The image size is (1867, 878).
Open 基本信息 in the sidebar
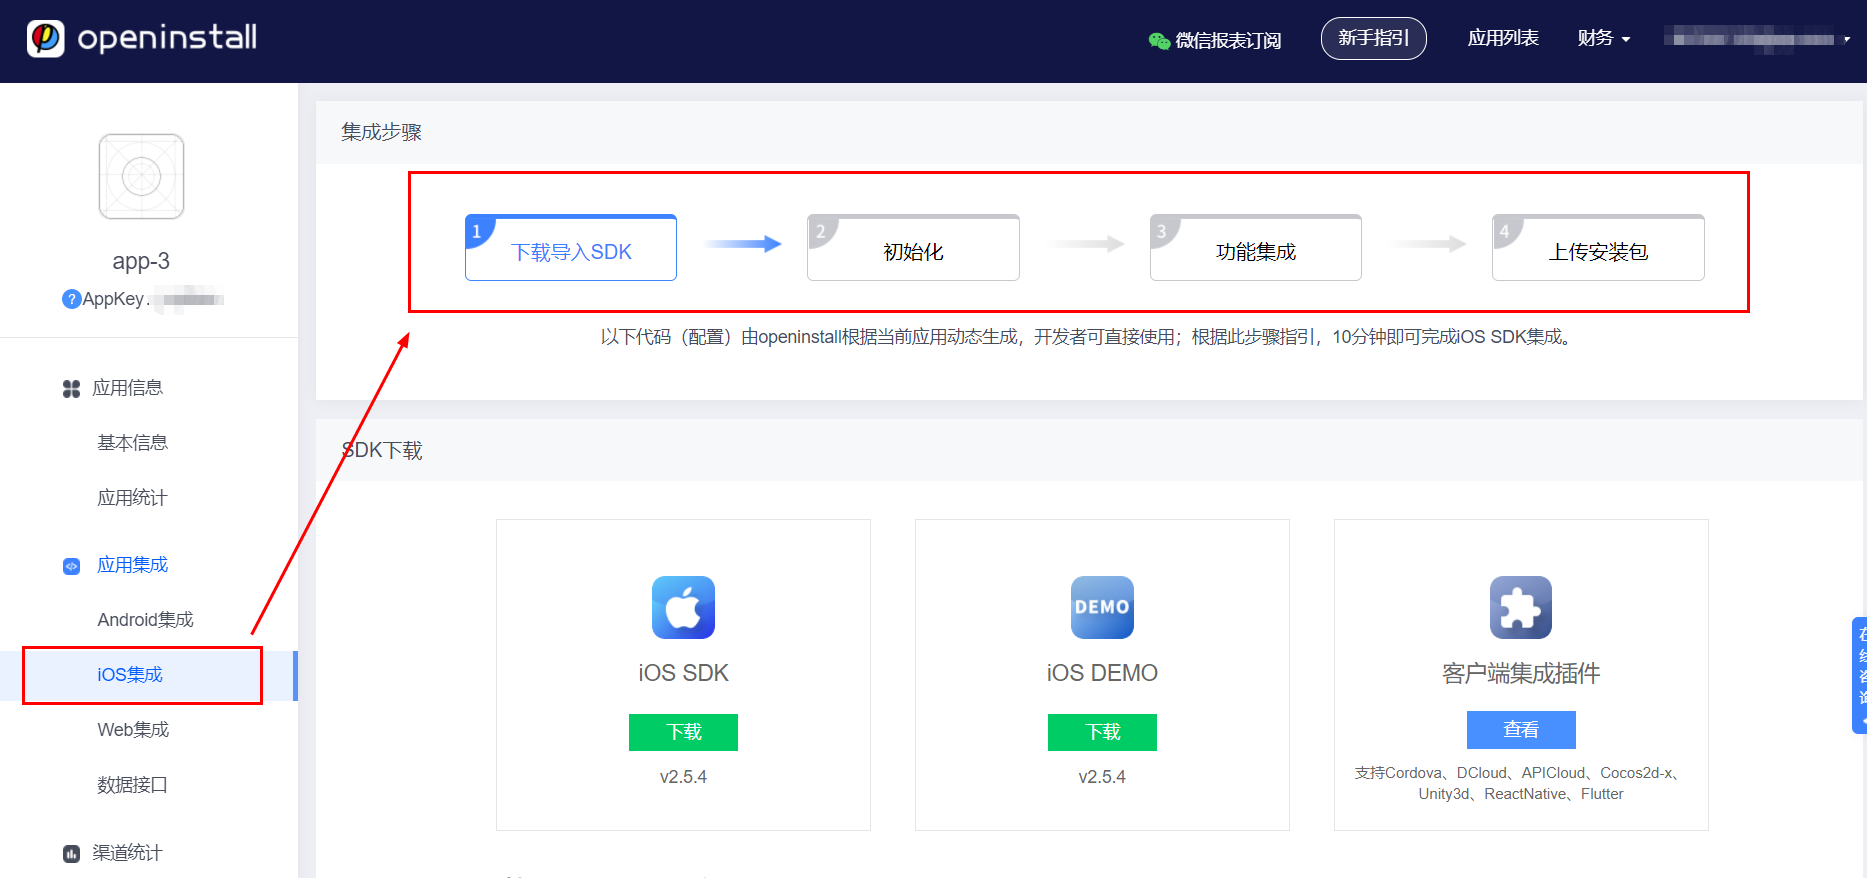click(132, 443)
